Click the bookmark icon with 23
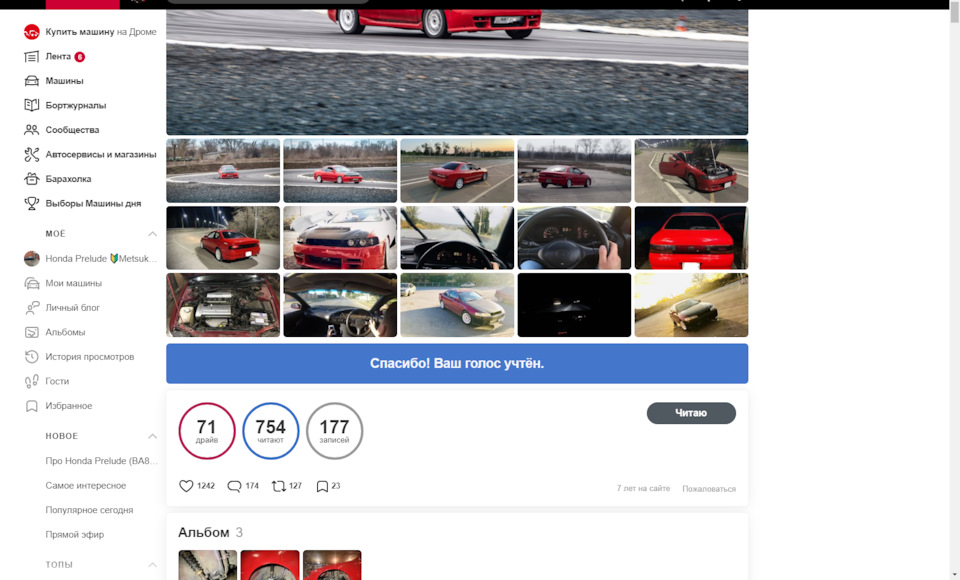The width and height of the screenshot is (960, 580). 322,486
